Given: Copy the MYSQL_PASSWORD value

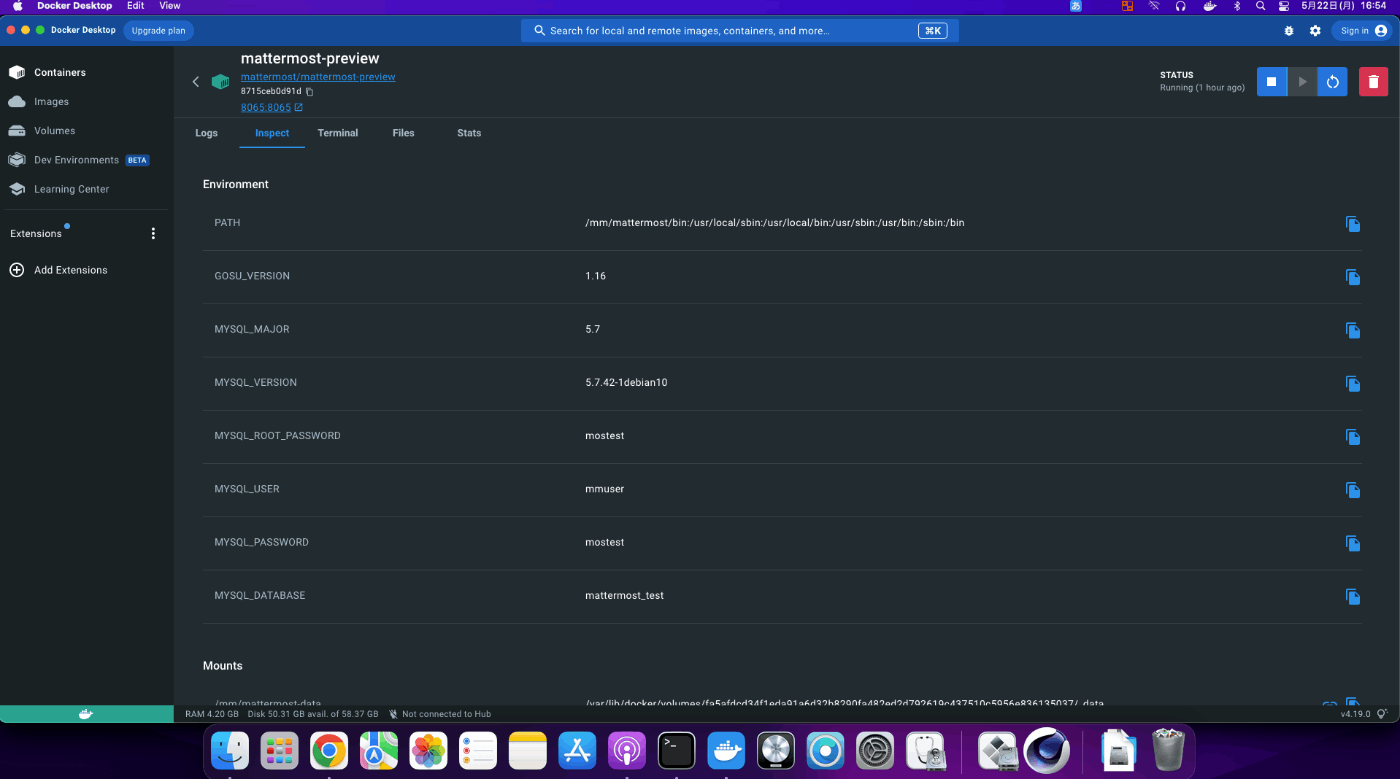Looking at the screenshot, I should tap(1353, 543).
